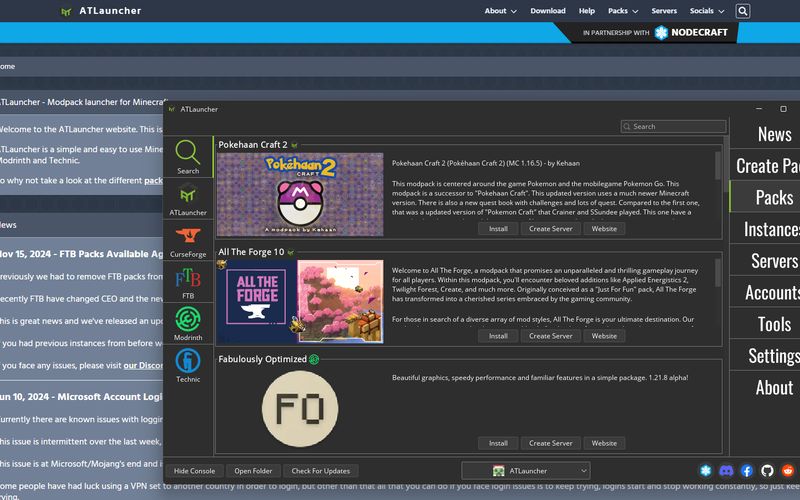Click the Nodecraft partnership logo on website
This screenshot has height=500, width=800.
[x=691, y=33]
